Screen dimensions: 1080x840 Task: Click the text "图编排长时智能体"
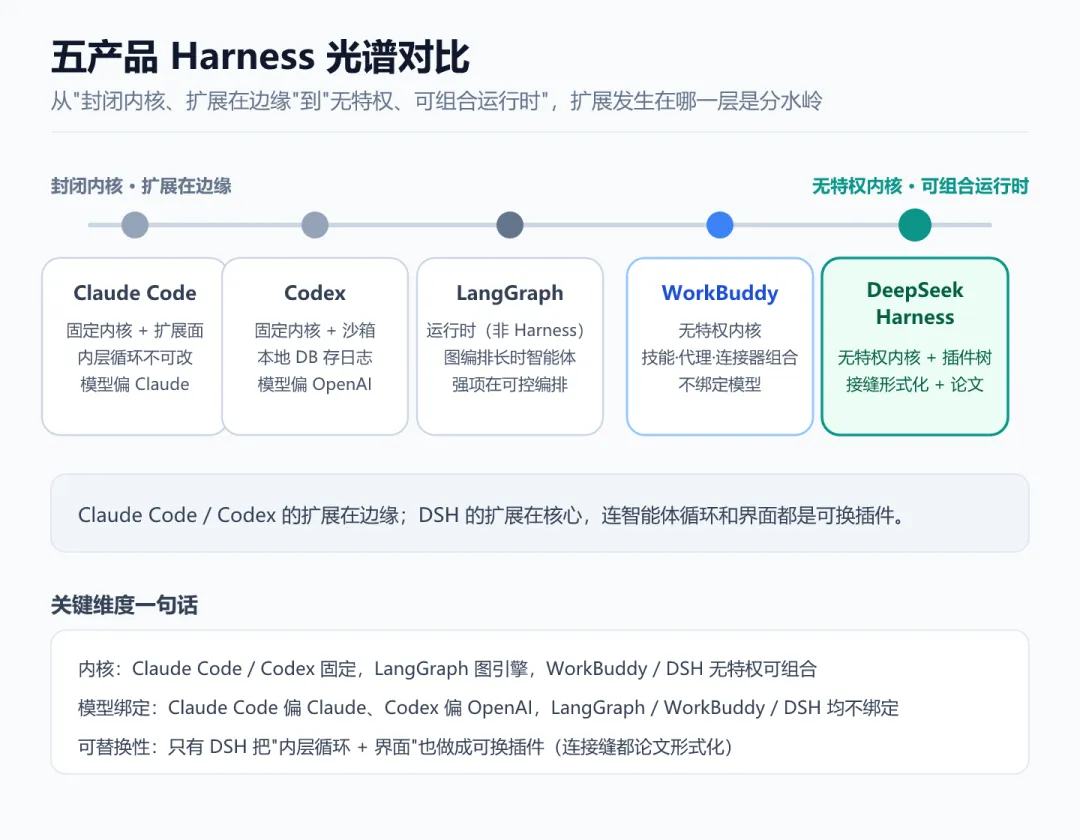click(510, 357)
